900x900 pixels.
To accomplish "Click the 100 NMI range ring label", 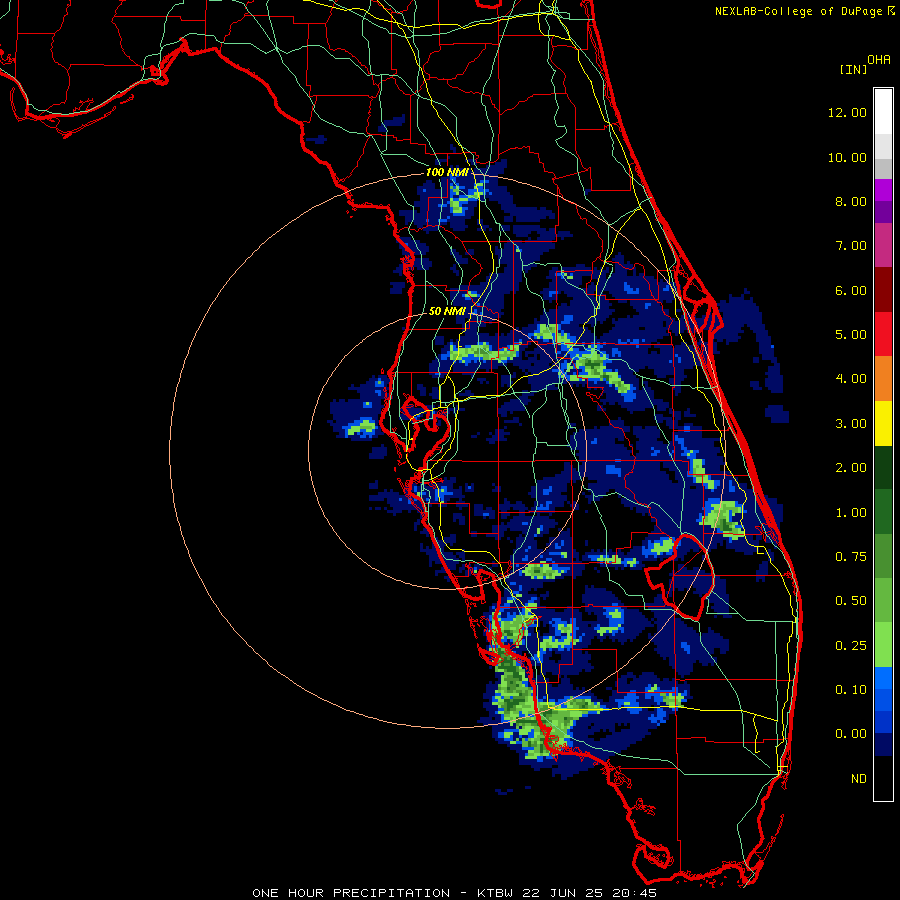I will 446,172.
